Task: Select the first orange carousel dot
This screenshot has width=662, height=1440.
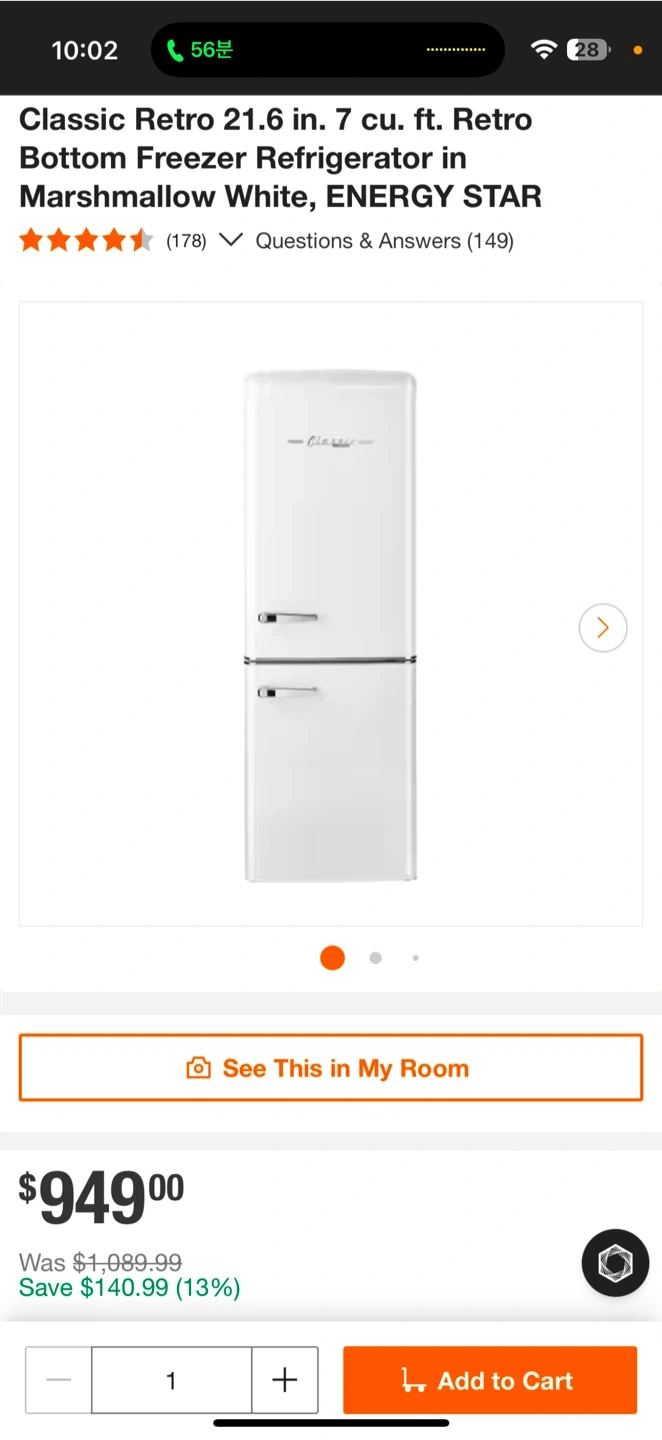Action: 332,958
